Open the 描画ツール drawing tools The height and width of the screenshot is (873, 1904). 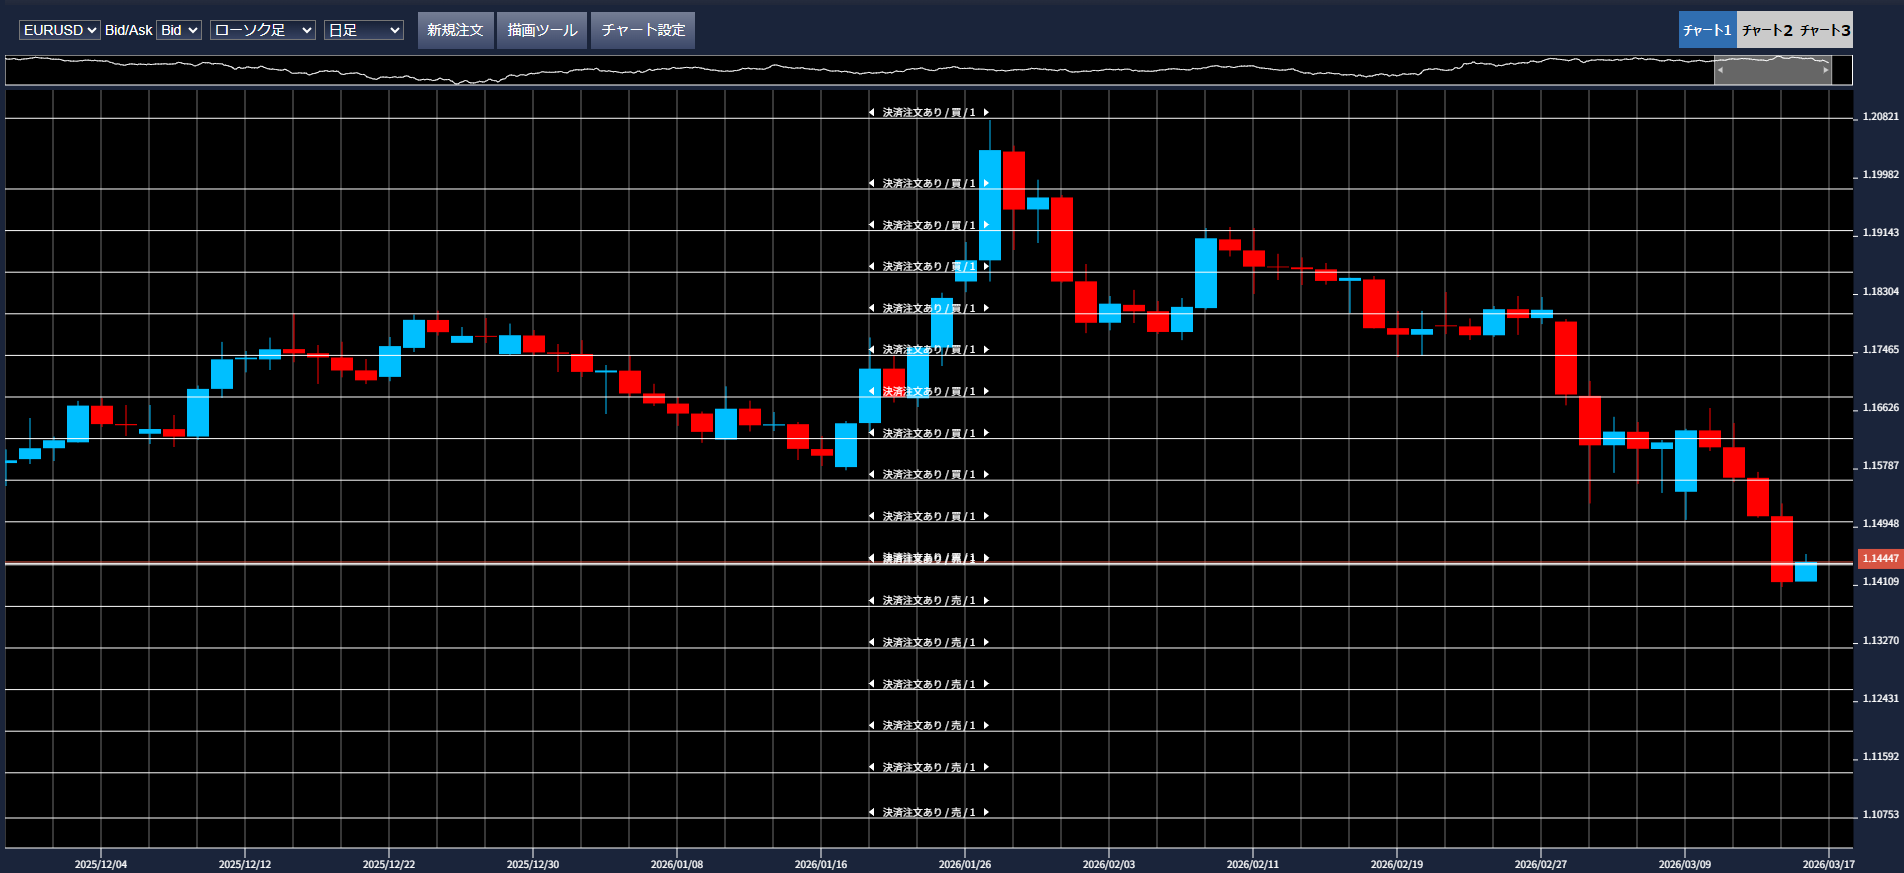tap(542, 30)
